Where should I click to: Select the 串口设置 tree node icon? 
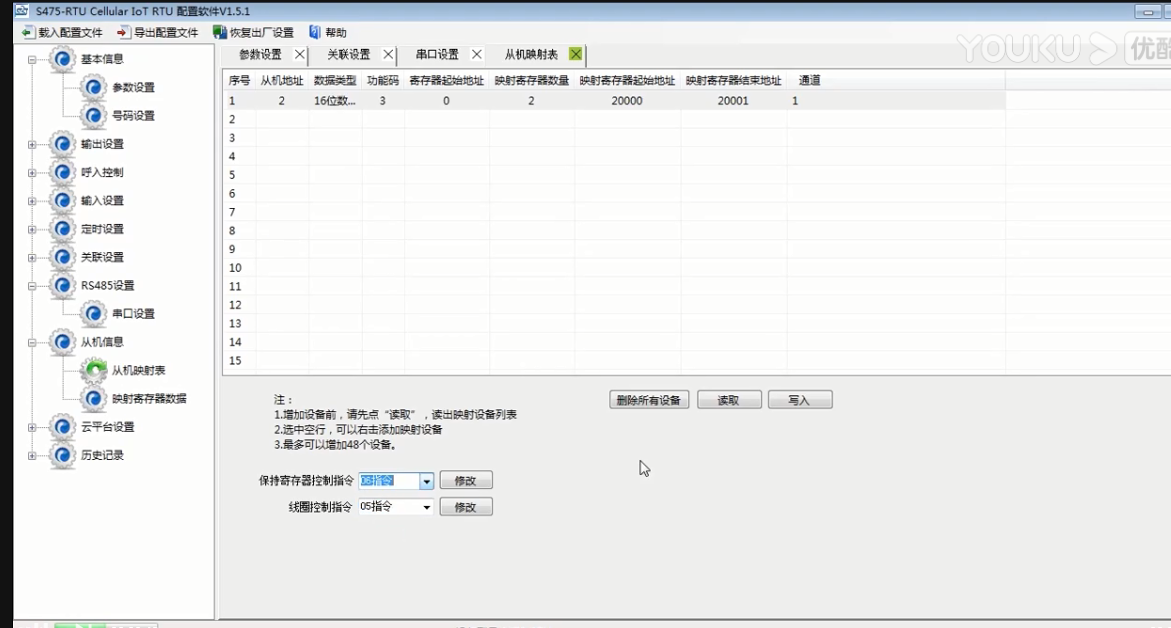(x=94, y=314)
